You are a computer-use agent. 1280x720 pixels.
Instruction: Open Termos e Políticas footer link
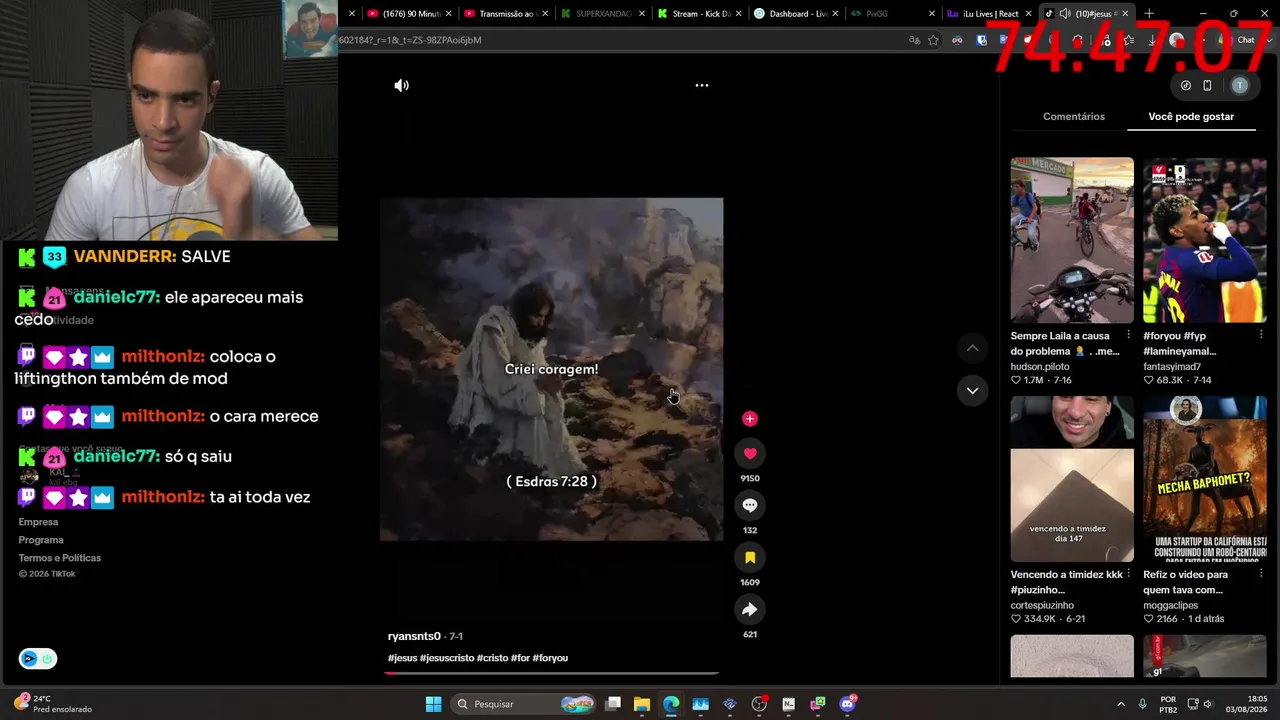tap(59, 558)
